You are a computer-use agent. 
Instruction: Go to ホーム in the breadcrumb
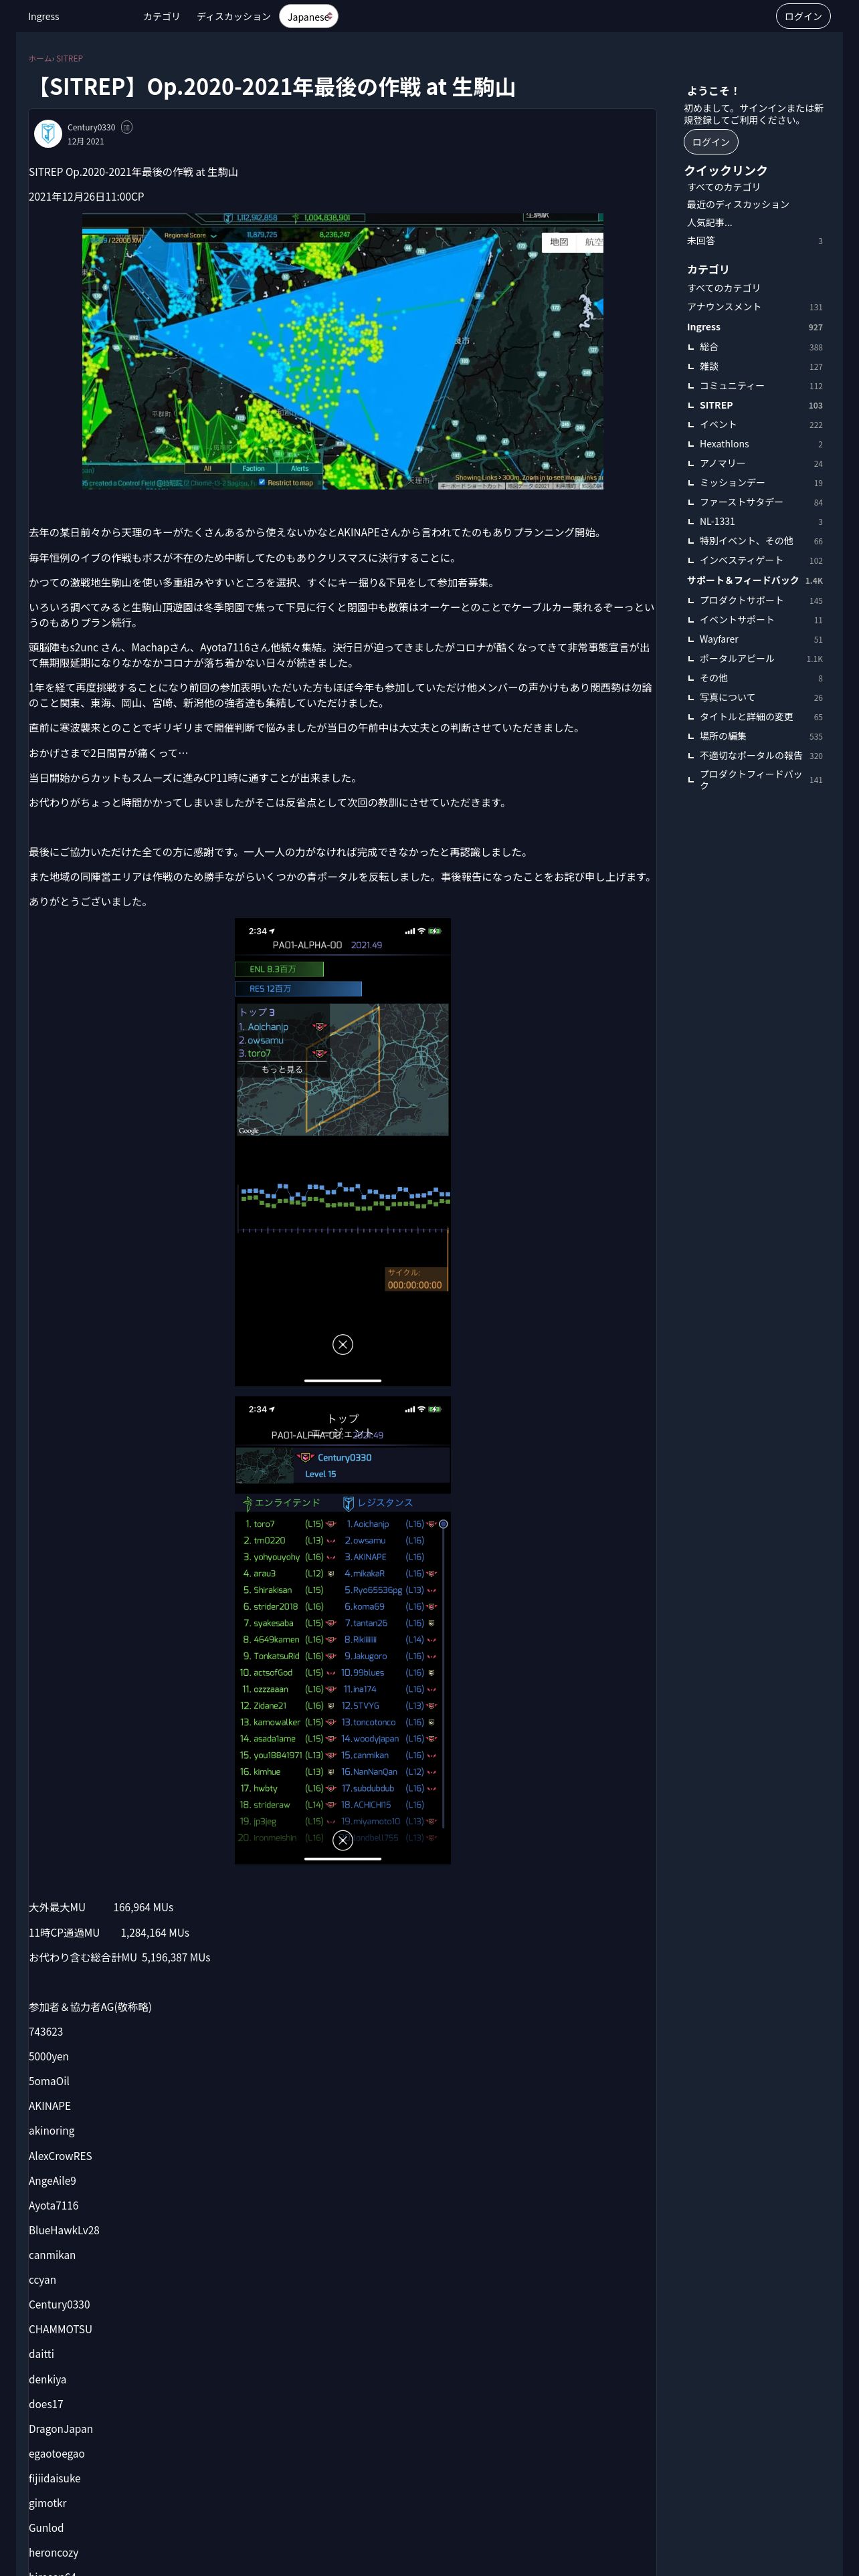pyautogui.click(x=39, y=59)
